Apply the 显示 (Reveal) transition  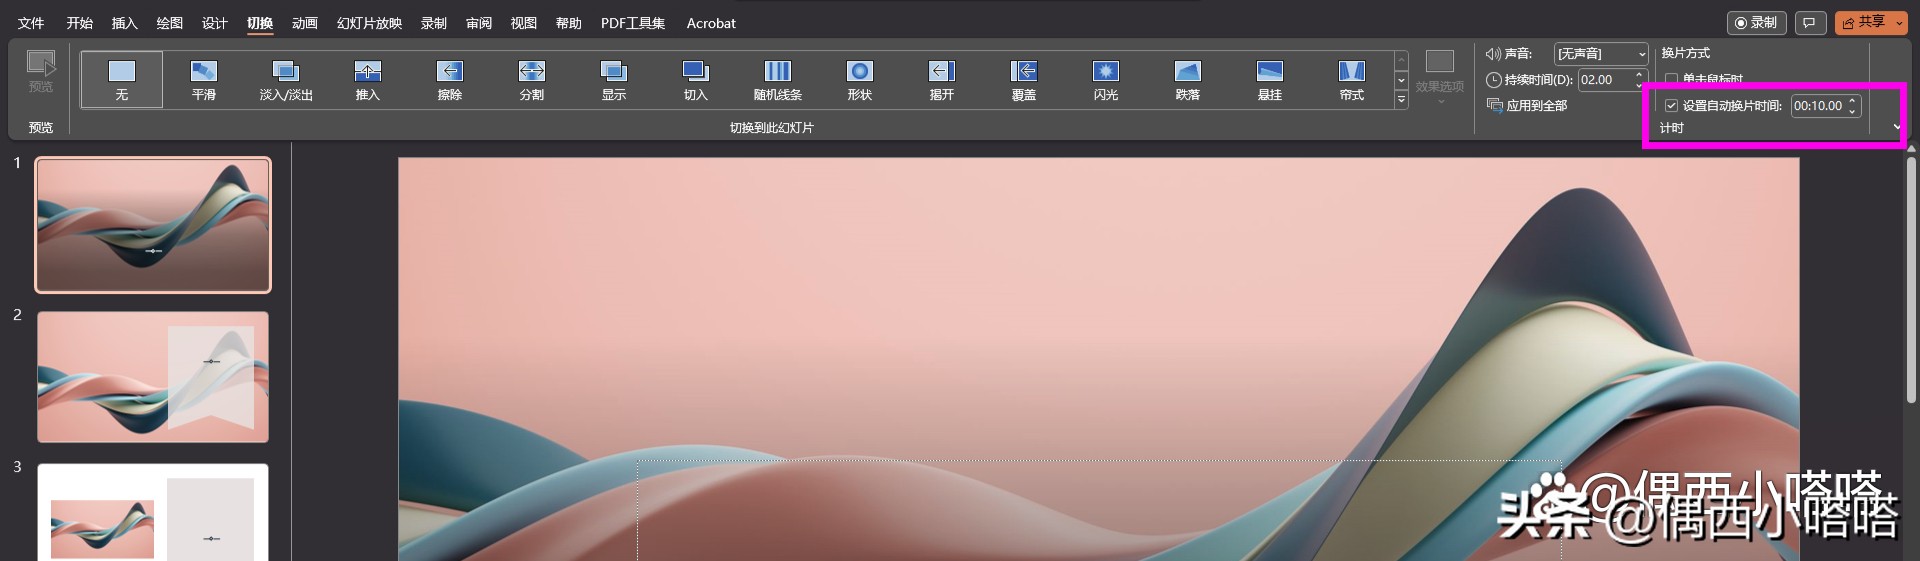pos(614,80)
